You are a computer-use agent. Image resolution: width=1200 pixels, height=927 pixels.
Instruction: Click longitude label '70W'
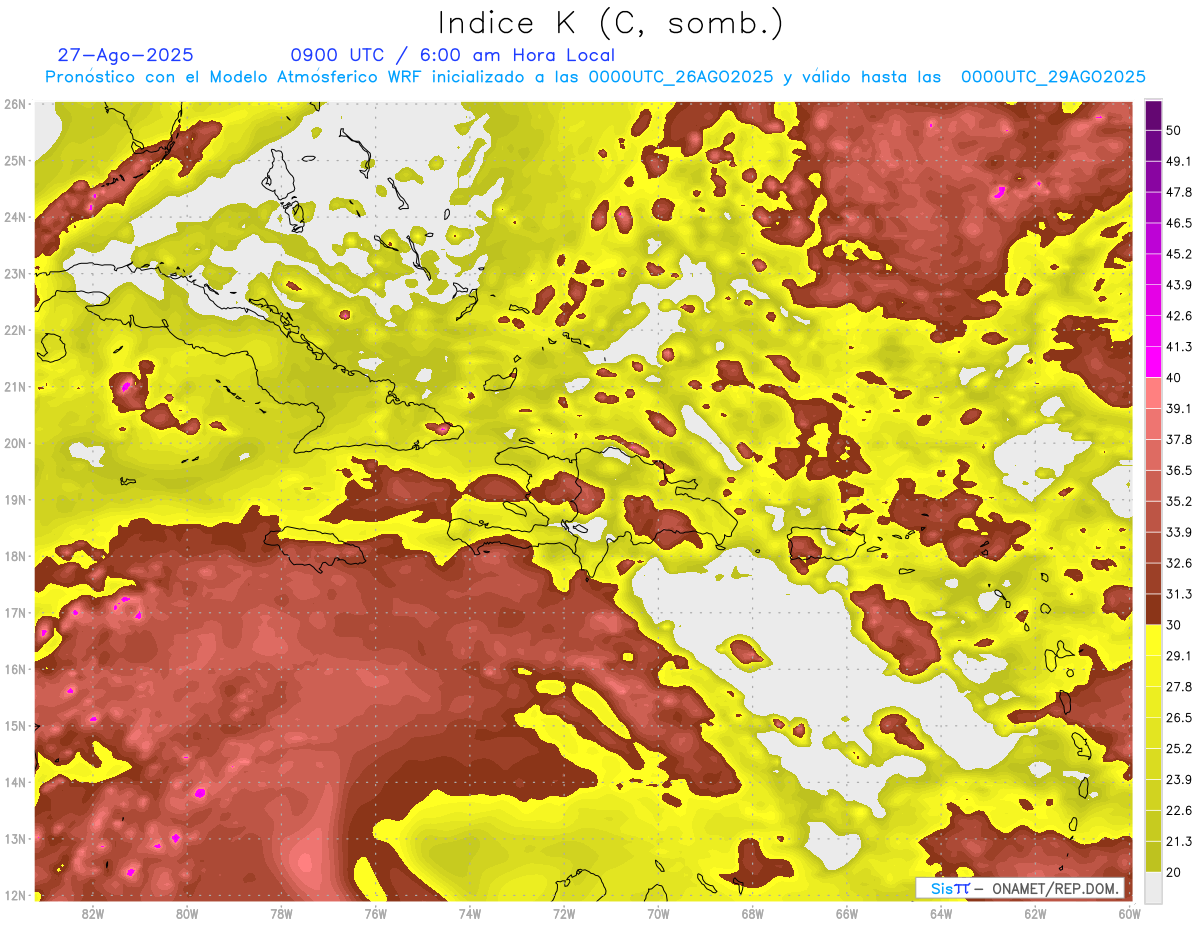658,913
